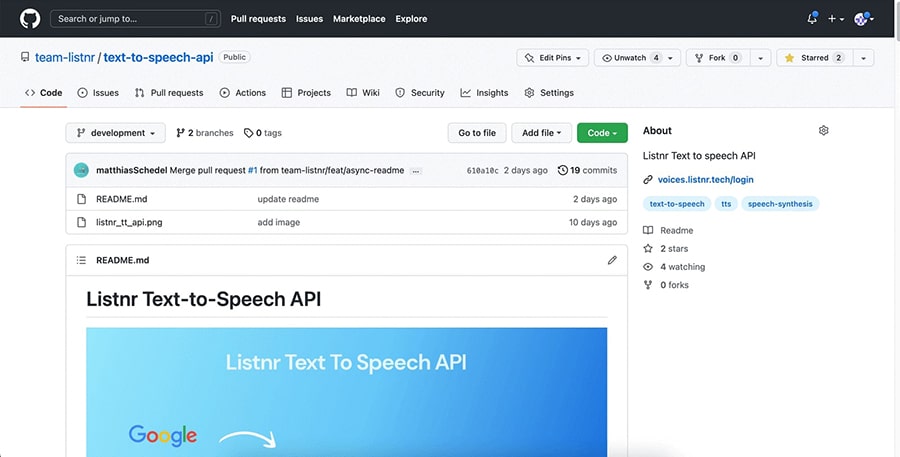Click the voices.listnr.tech link icon
This screenshot has width=900, height=457.
[648, 180]
